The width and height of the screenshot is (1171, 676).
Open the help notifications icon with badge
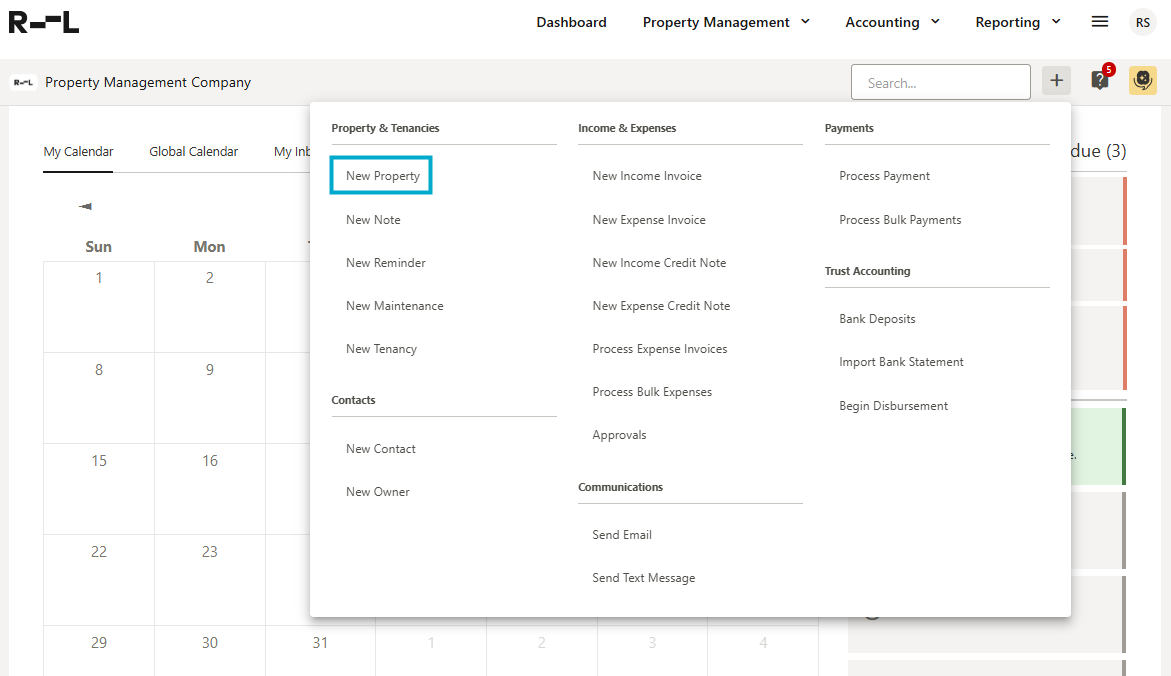(x=1100, y=81)
